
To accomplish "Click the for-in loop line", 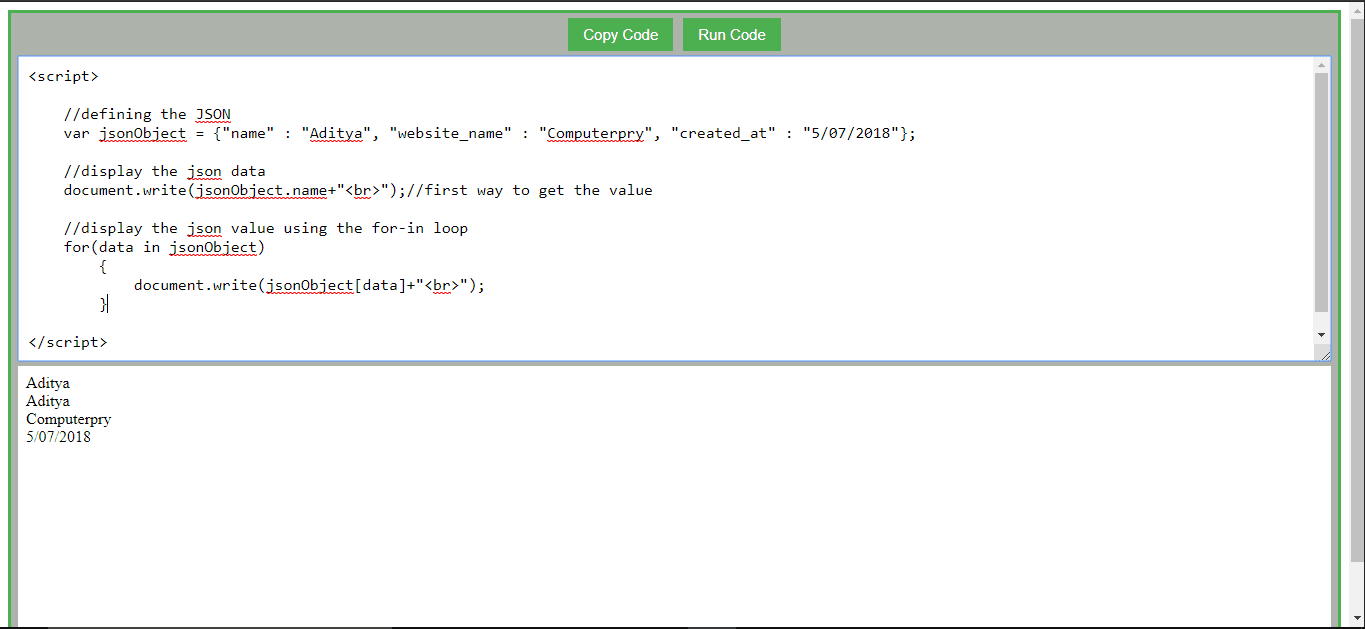I will [164, 247].
